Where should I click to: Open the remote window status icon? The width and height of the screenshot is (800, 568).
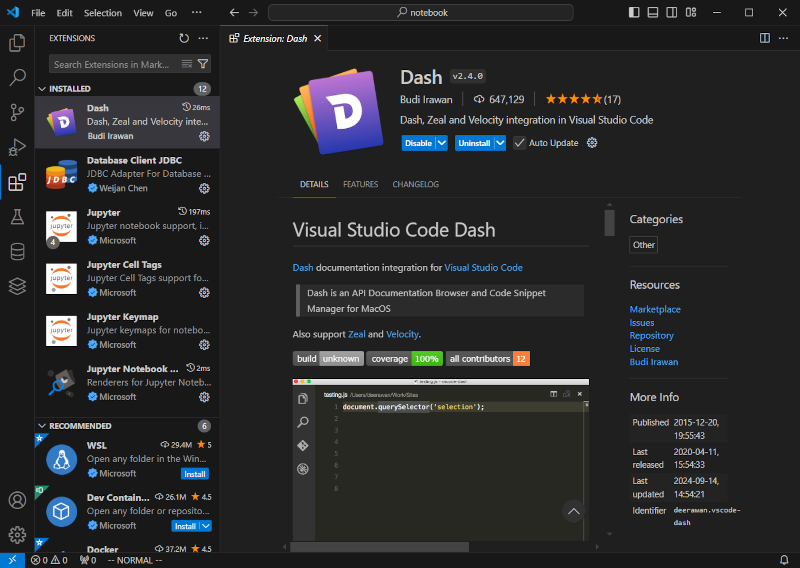click(x=12, y=560)
